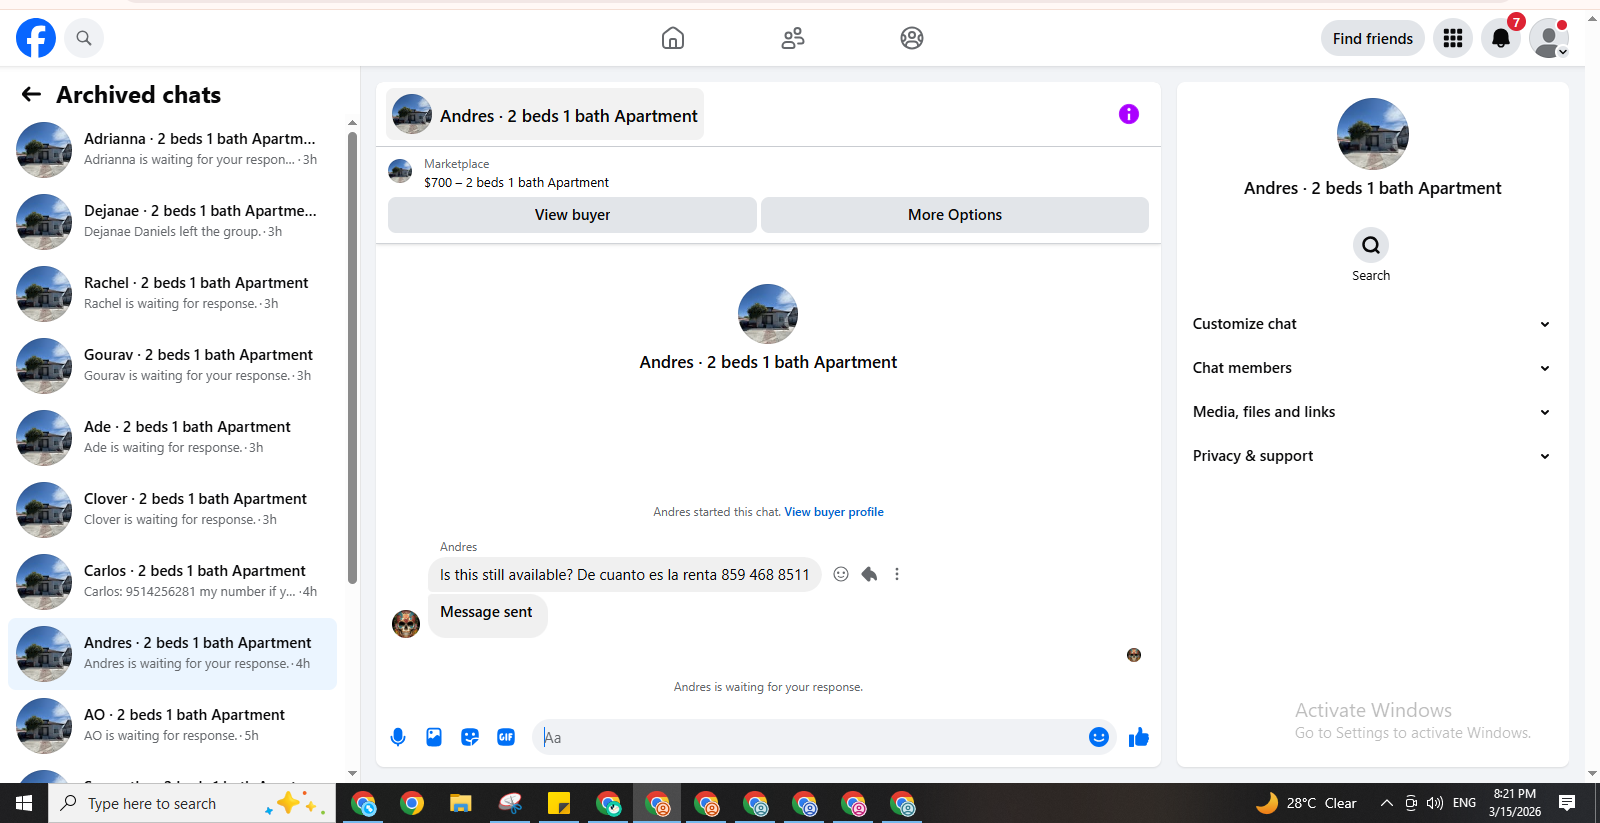Send a thumbs-up like
This screenshot has height=823, width=1600.
point(1139,737)
